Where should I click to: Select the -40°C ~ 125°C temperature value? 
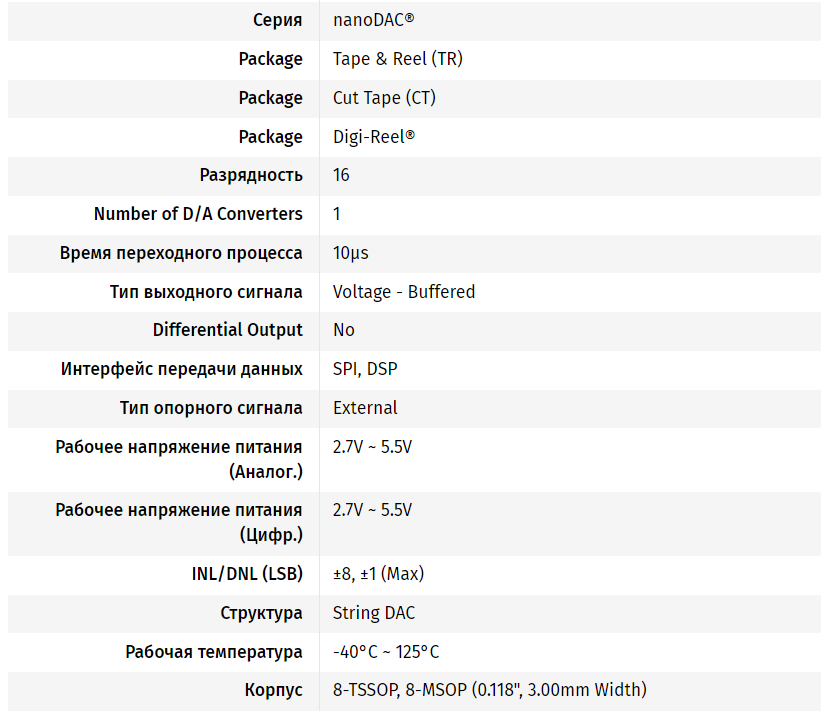(386, 652)
